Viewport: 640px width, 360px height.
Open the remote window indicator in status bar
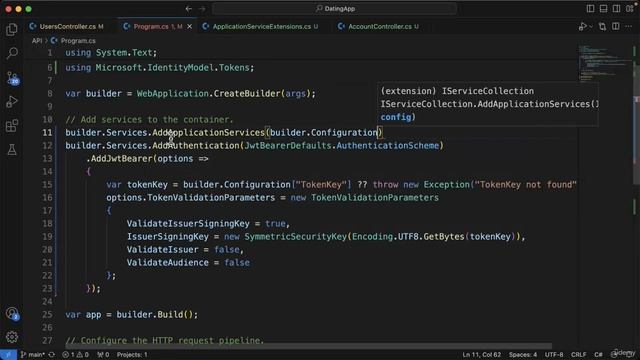click(x=8, y=355)
